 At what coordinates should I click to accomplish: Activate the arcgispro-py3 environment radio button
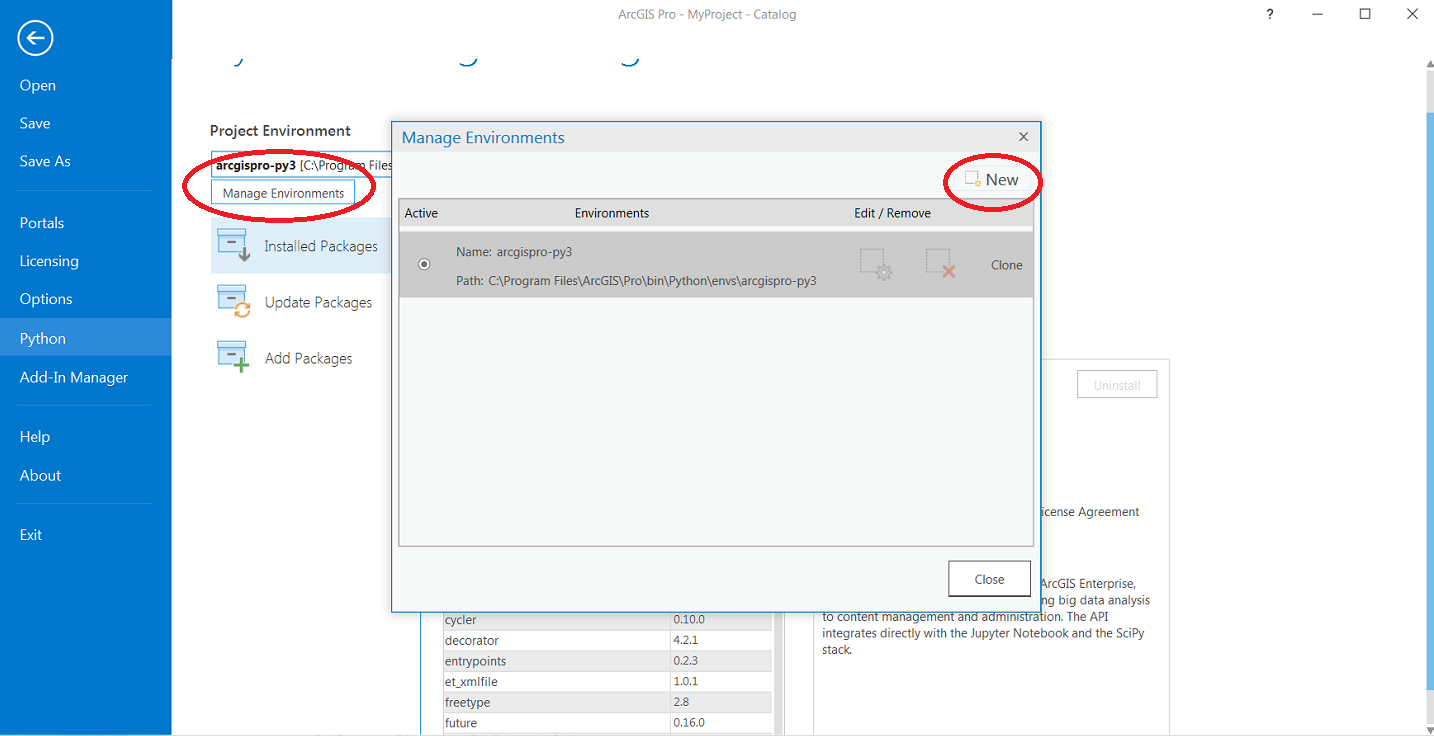point(424,264)
